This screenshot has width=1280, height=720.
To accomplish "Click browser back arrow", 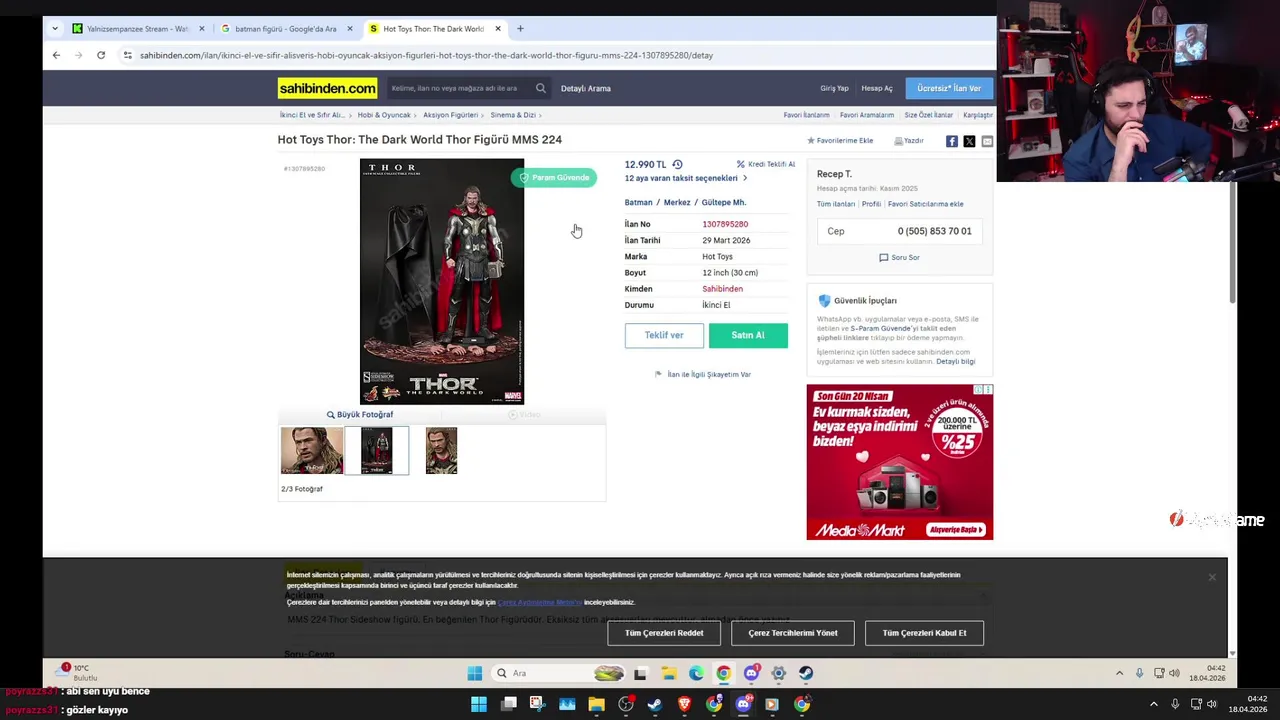I will pyautogui.click(x=56, y=55).
